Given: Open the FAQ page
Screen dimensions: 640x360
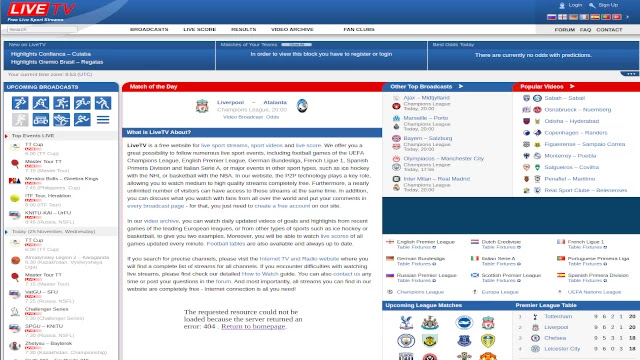Looking at the screenshot, I should (x=585, y=30).
